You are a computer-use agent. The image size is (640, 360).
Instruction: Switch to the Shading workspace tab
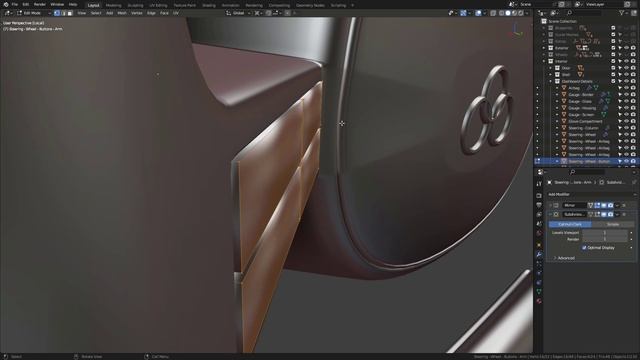point(209,5)
